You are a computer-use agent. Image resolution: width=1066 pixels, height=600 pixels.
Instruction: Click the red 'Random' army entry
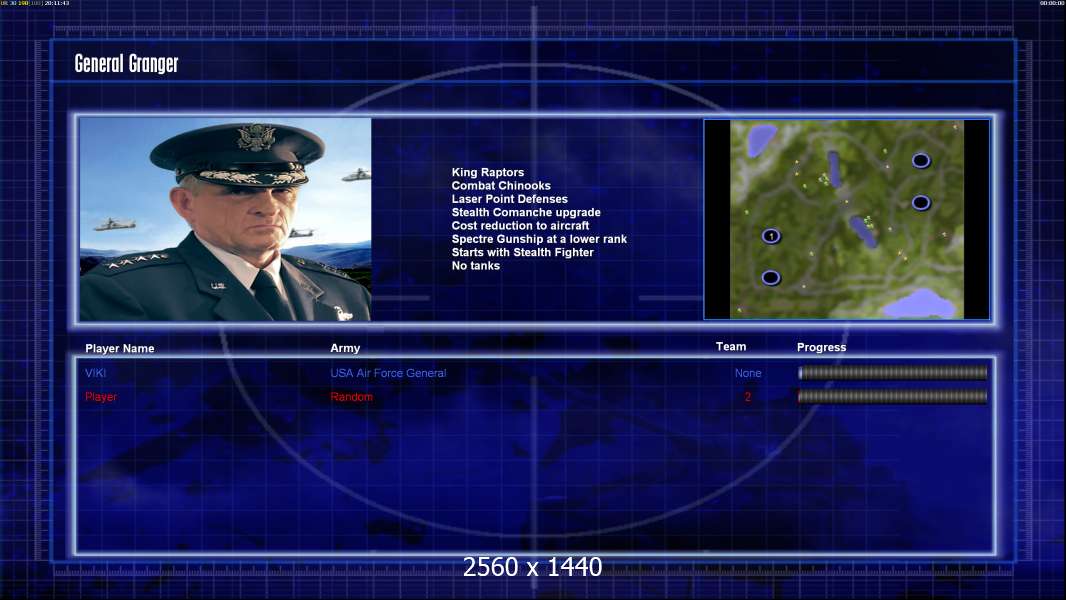[351, 397]
